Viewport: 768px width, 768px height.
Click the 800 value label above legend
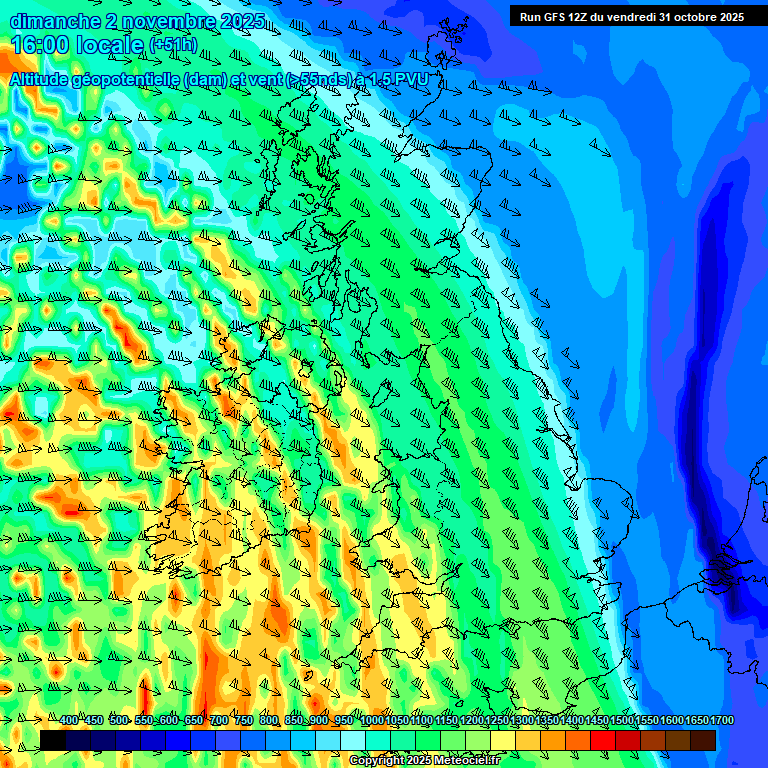pos(269,721)
